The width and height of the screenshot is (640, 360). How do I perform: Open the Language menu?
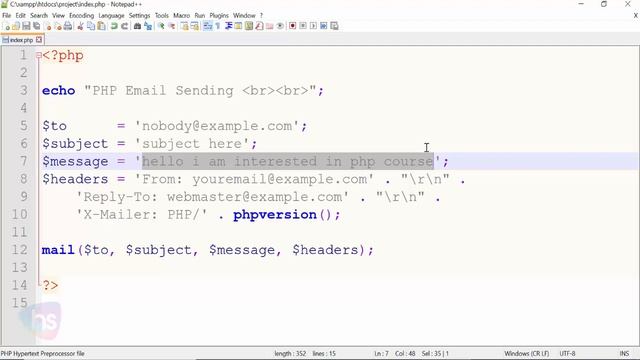point(111,16)
